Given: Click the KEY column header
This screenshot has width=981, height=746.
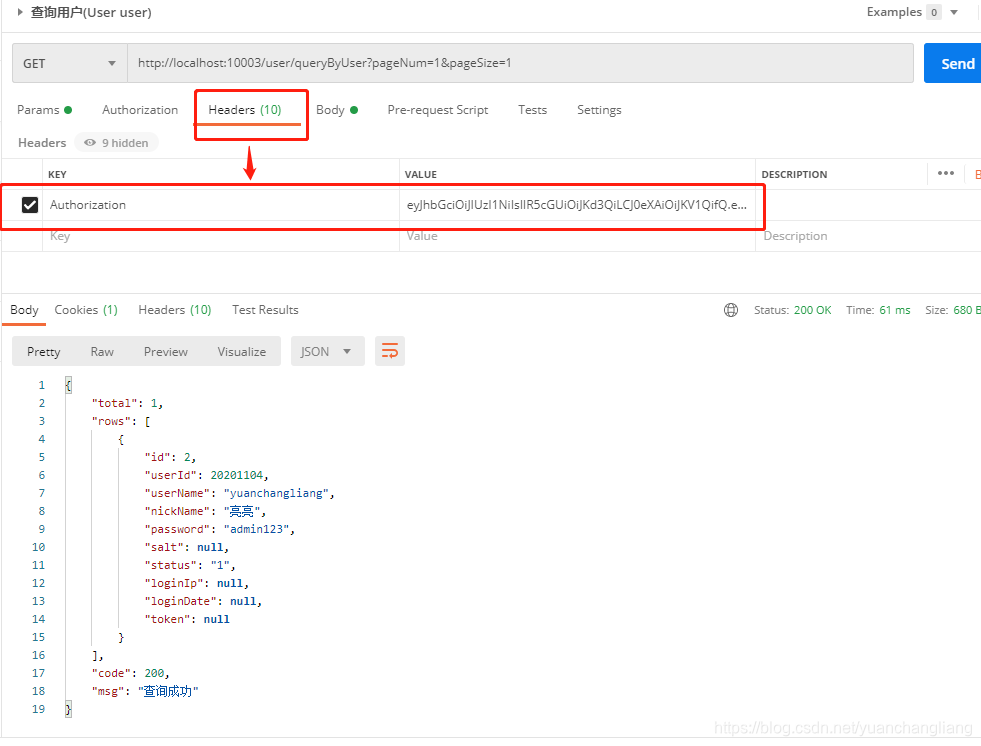Looking at the screenshot, I should click(x=57, y=175).
